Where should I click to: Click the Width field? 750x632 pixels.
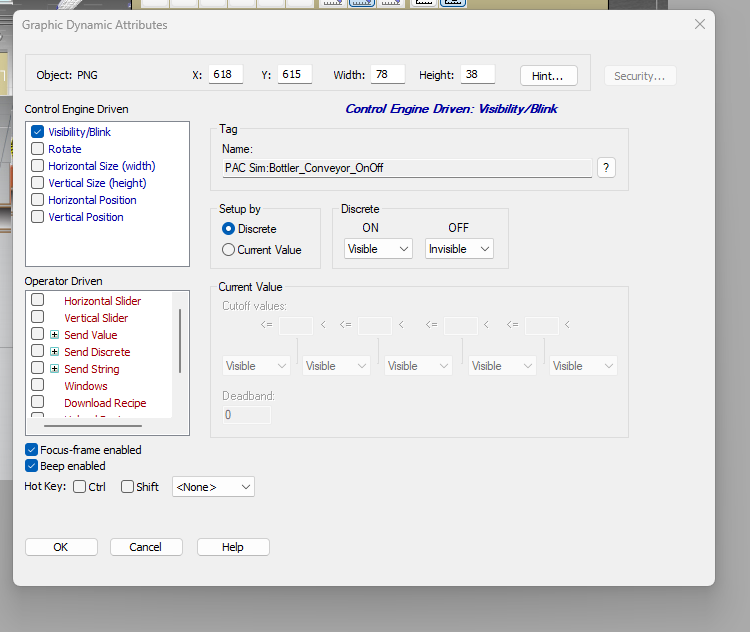click(387, 74)
